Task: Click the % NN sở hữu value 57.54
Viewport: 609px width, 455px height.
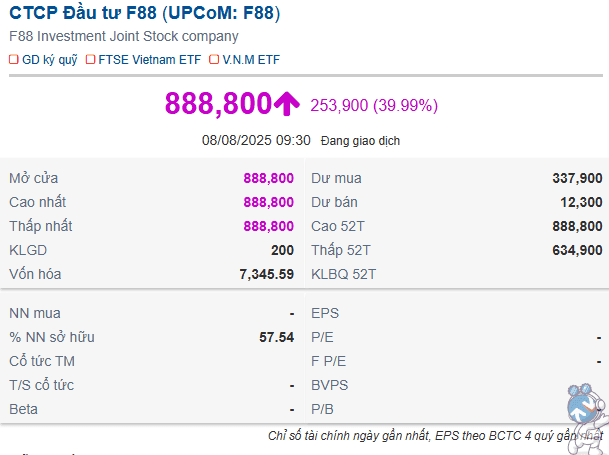Action: tap(276, 337)
